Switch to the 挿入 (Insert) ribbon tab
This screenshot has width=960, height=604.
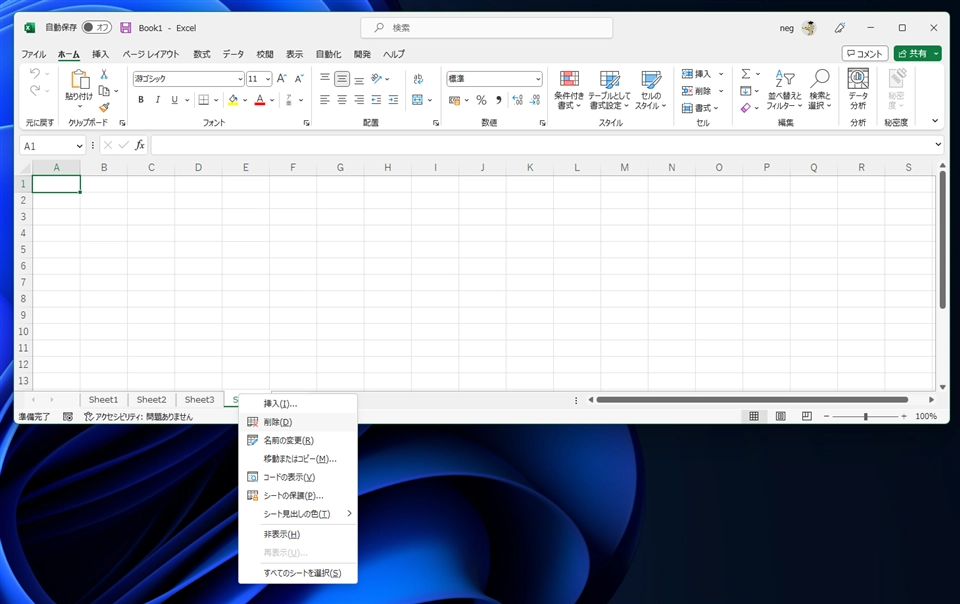(100, 54)
